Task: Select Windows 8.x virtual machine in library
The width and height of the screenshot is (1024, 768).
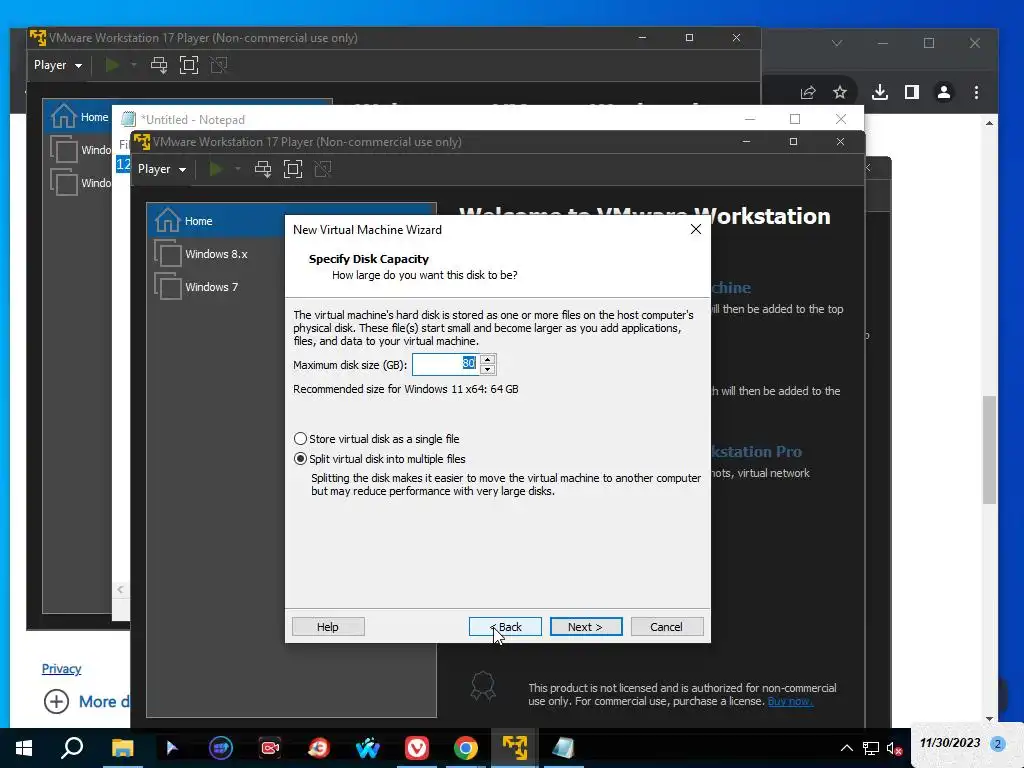Action: coord(216,253)
